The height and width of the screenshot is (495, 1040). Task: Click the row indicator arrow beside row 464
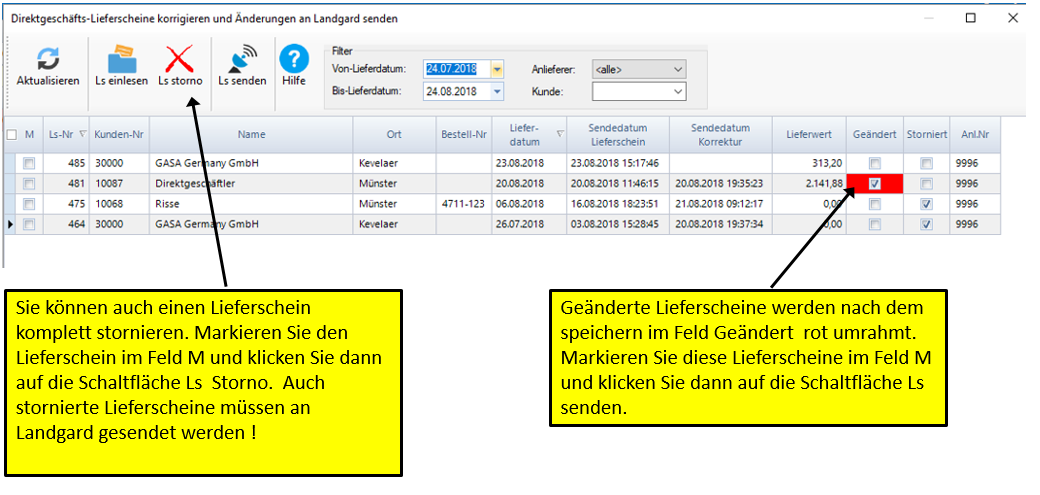(x=10, y=224)
